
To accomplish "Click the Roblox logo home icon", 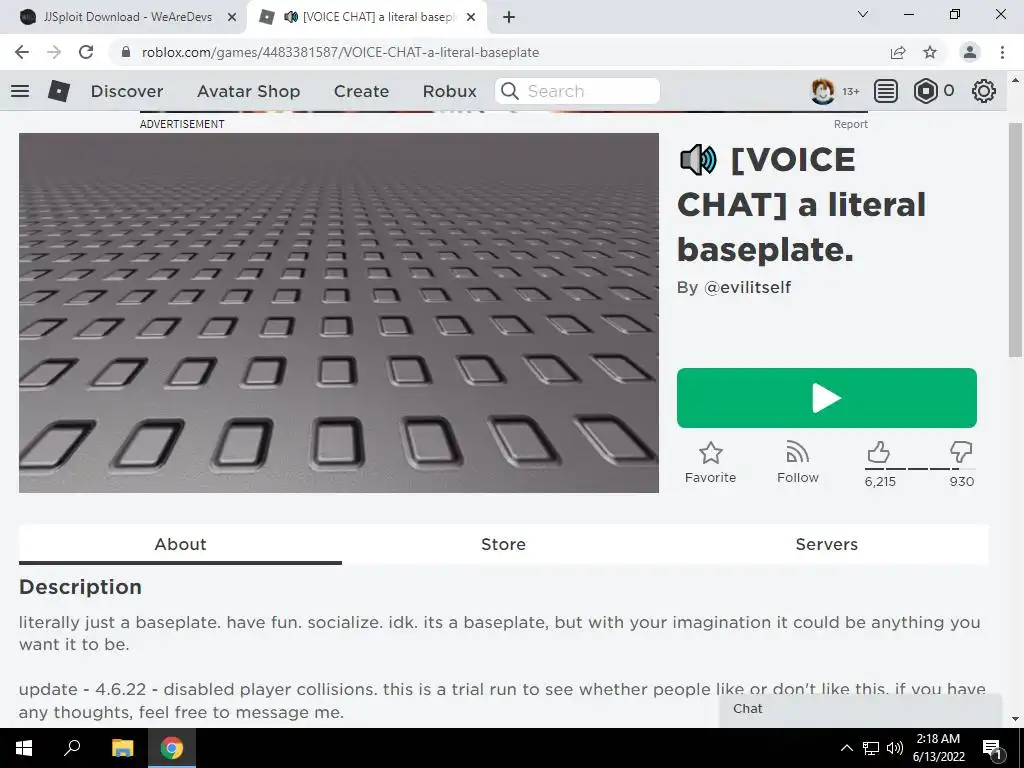I will tap(59, 91).
